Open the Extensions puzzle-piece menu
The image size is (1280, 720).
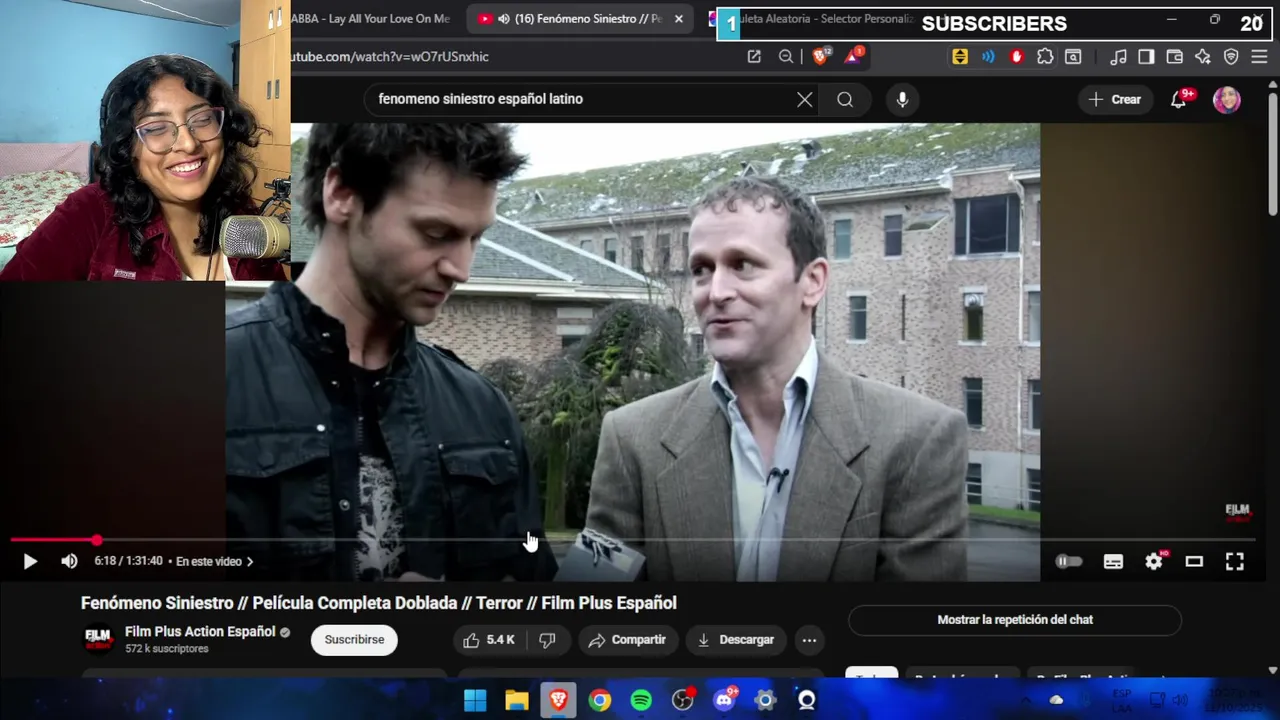tap(1045, 57)
